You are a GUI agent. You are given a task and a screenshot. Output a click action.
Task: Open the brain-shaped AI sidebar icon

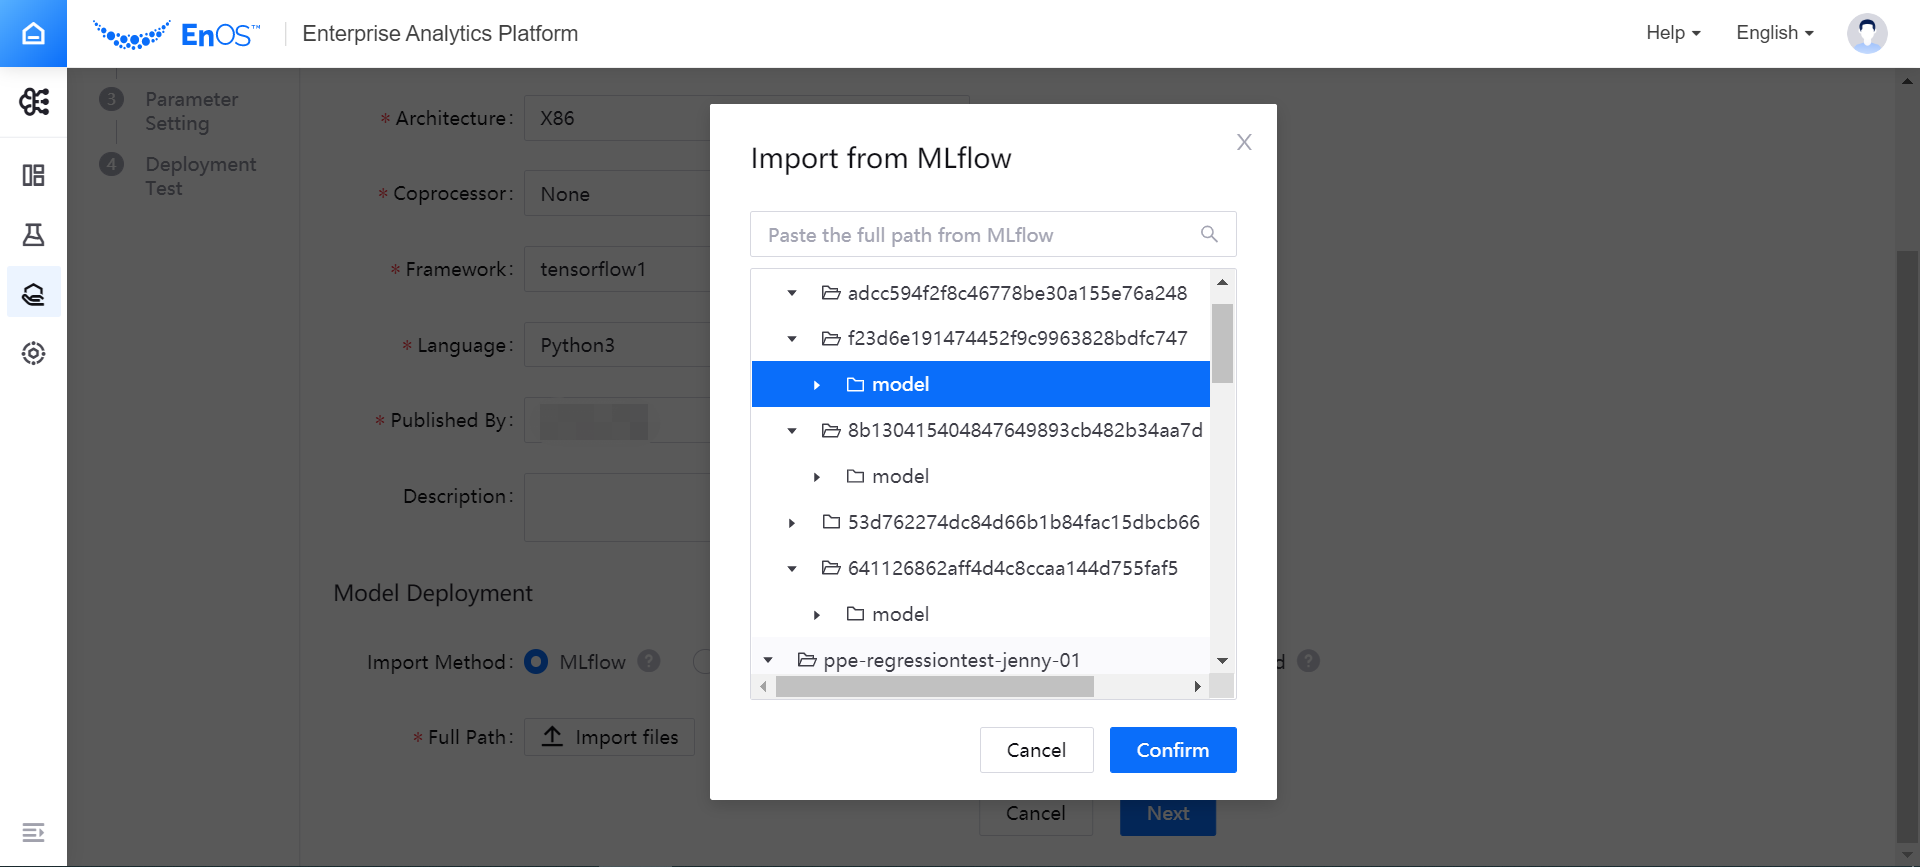pos(34,101)
